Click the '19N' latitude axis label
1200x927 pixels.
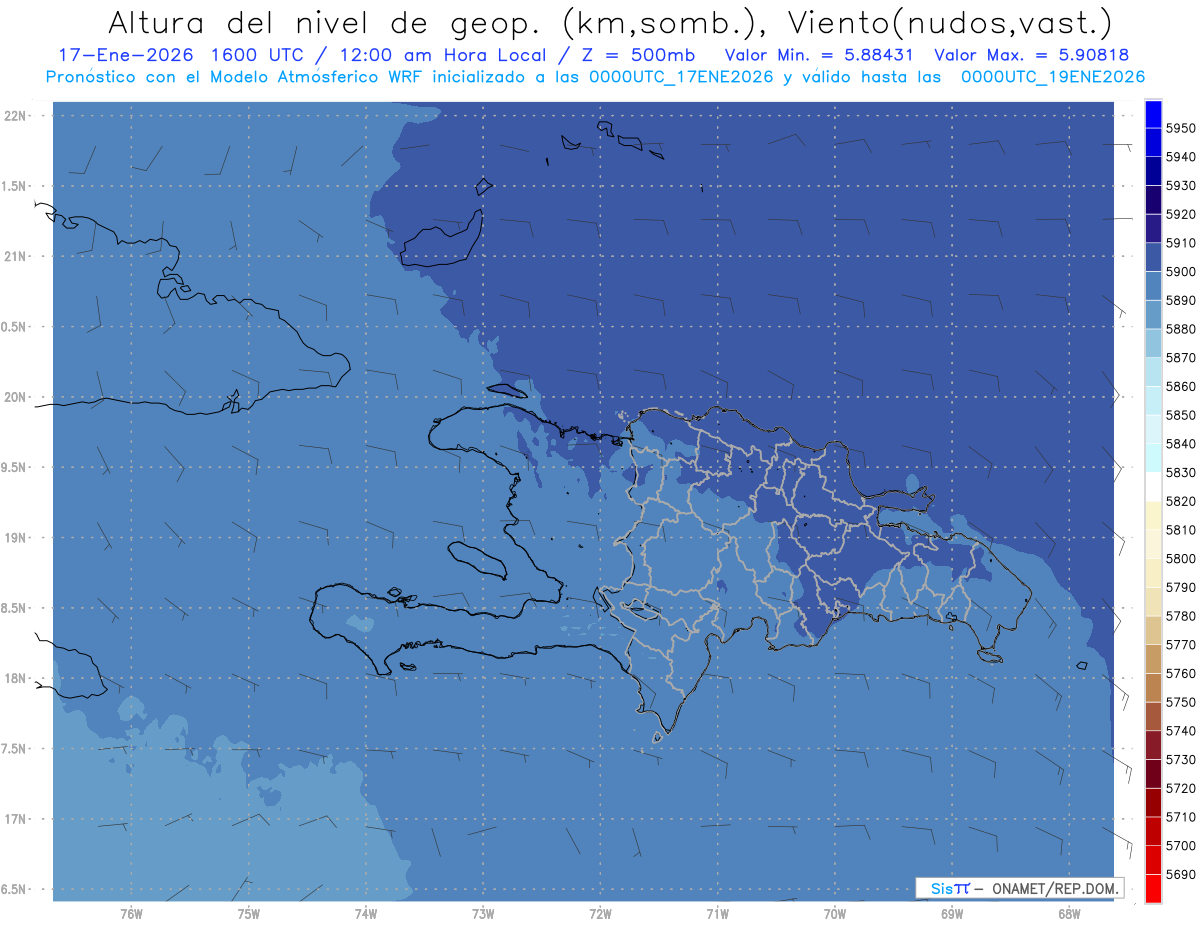coord(14,538)
